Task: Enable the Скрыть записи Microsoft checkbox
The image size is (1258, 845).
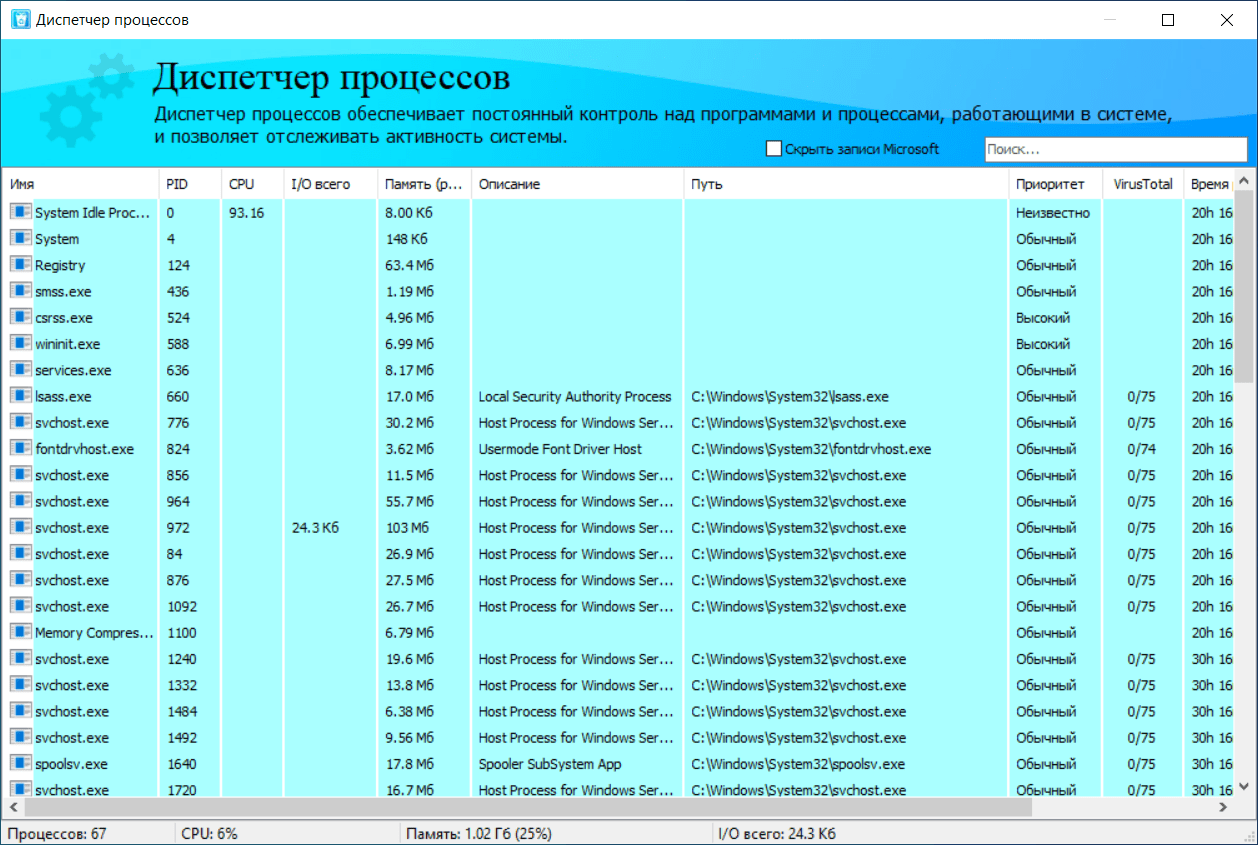Action: coord(773,149)
